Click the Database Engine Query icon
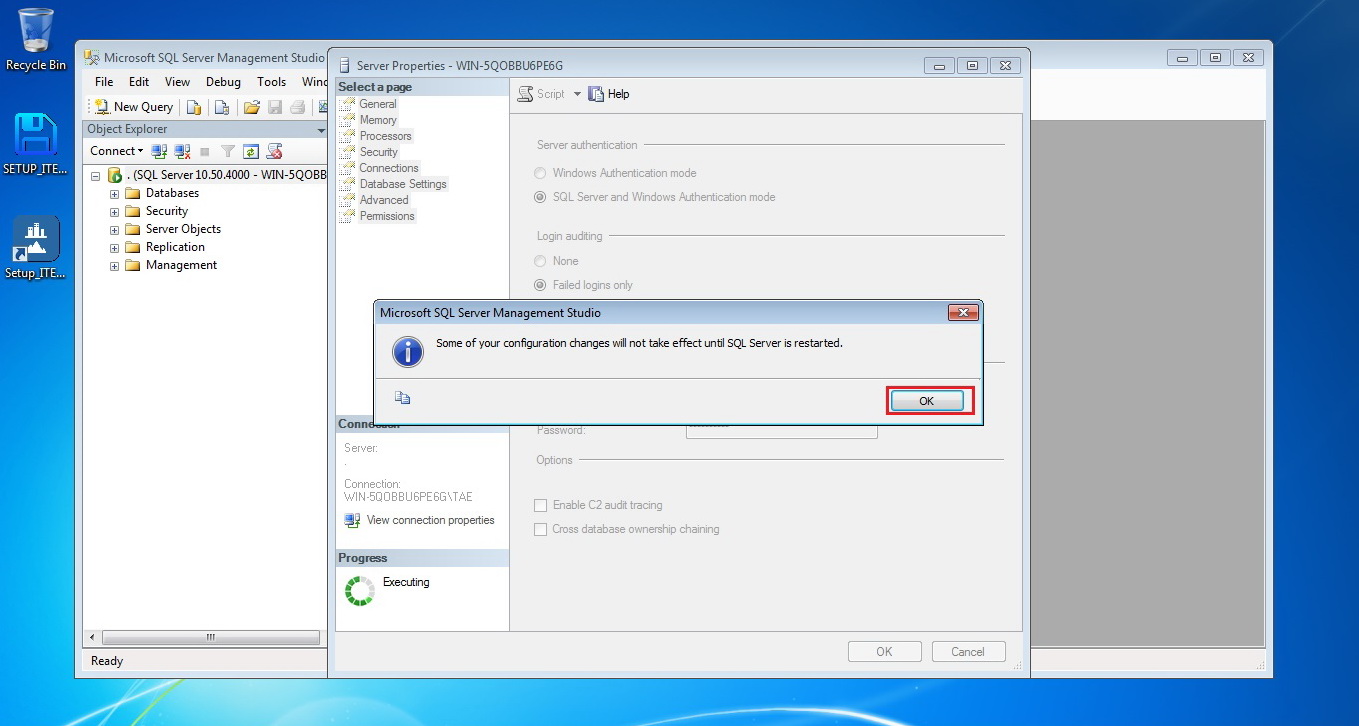The image size is (1359, 726). [x=194, y=107]
